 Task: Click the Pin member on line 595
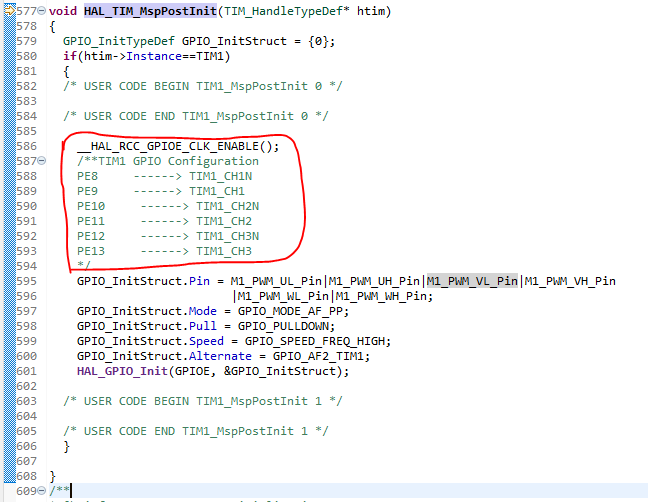point(199,281)
